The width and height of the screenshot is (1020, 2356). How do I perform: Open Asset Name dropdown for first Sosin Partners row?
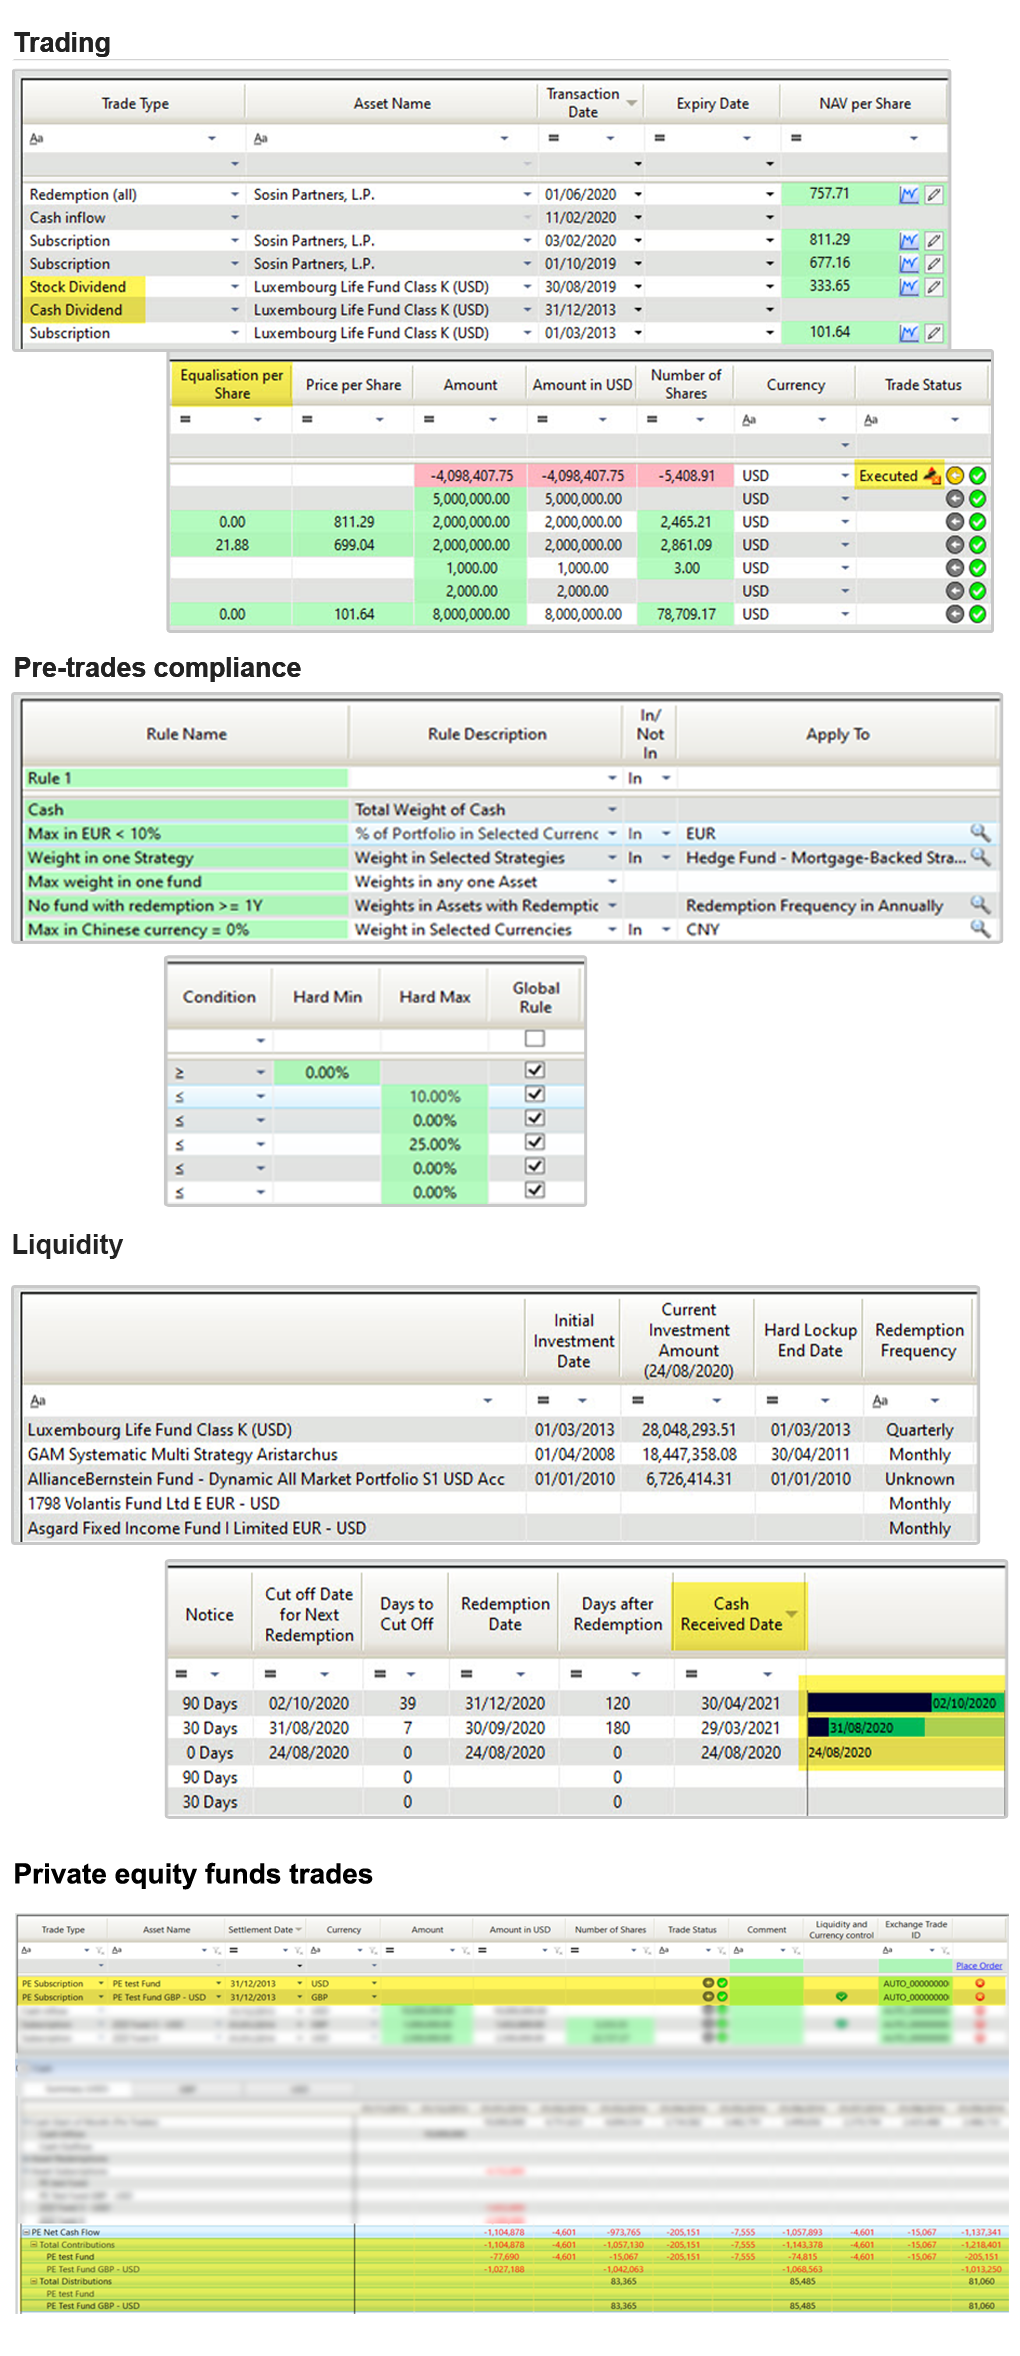tap(527, 195)
